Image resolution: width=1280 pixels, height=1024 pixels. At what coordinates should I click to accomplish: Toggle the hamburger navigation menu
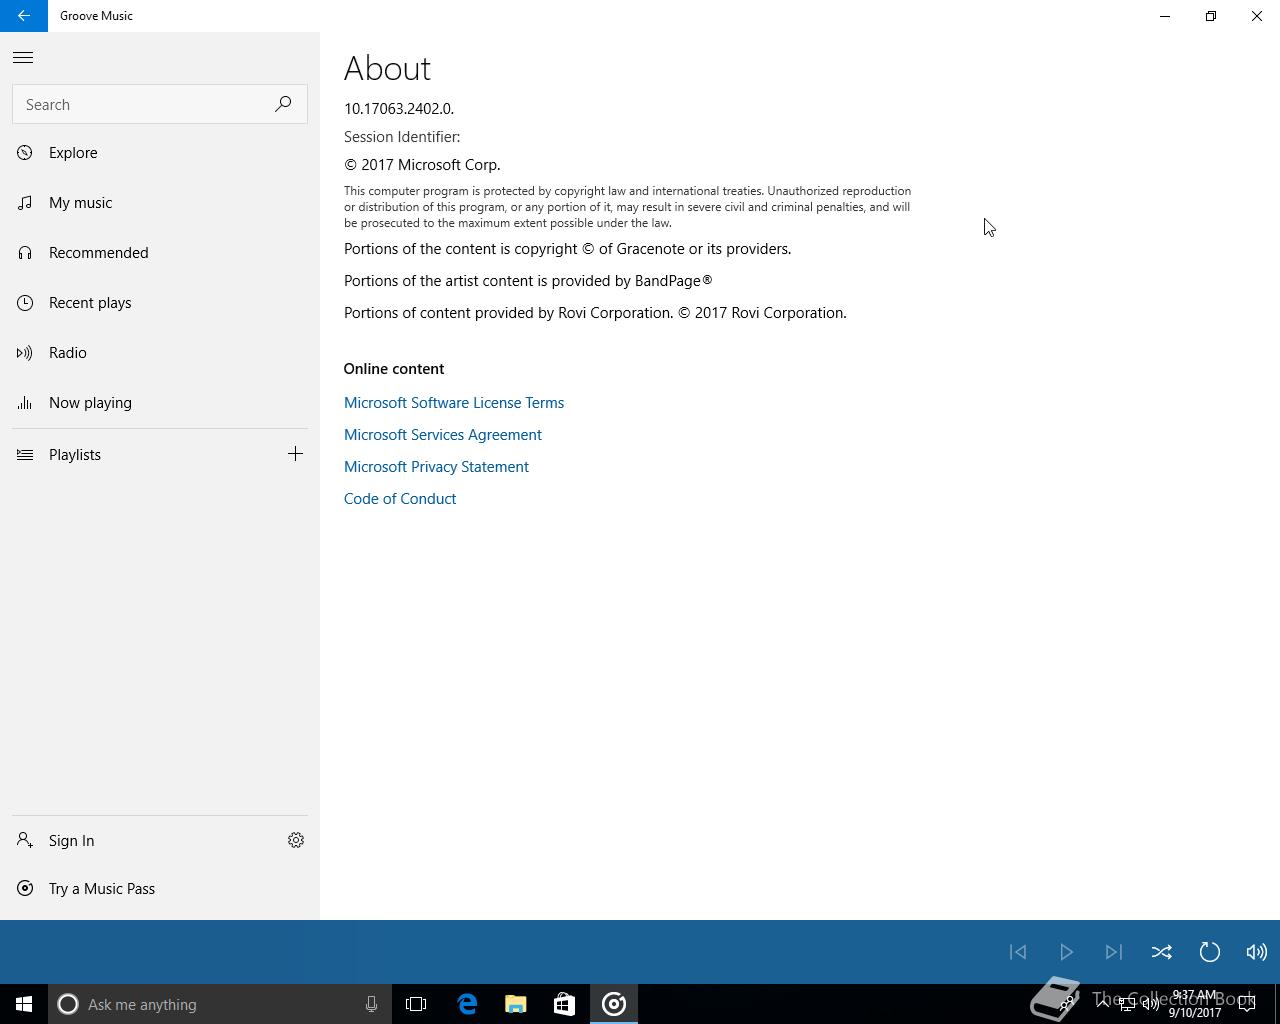[x=23, y=58]
